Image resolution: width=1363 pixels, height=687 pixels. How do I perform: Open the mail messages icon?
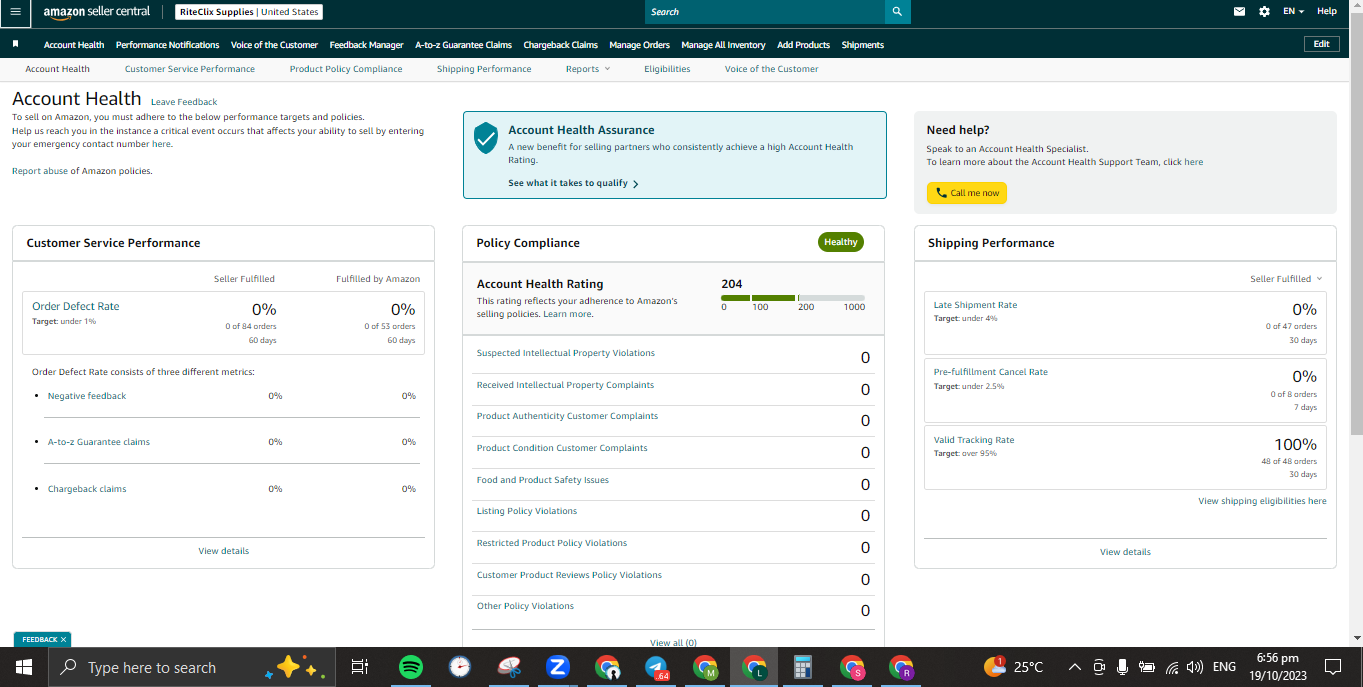1240,12
